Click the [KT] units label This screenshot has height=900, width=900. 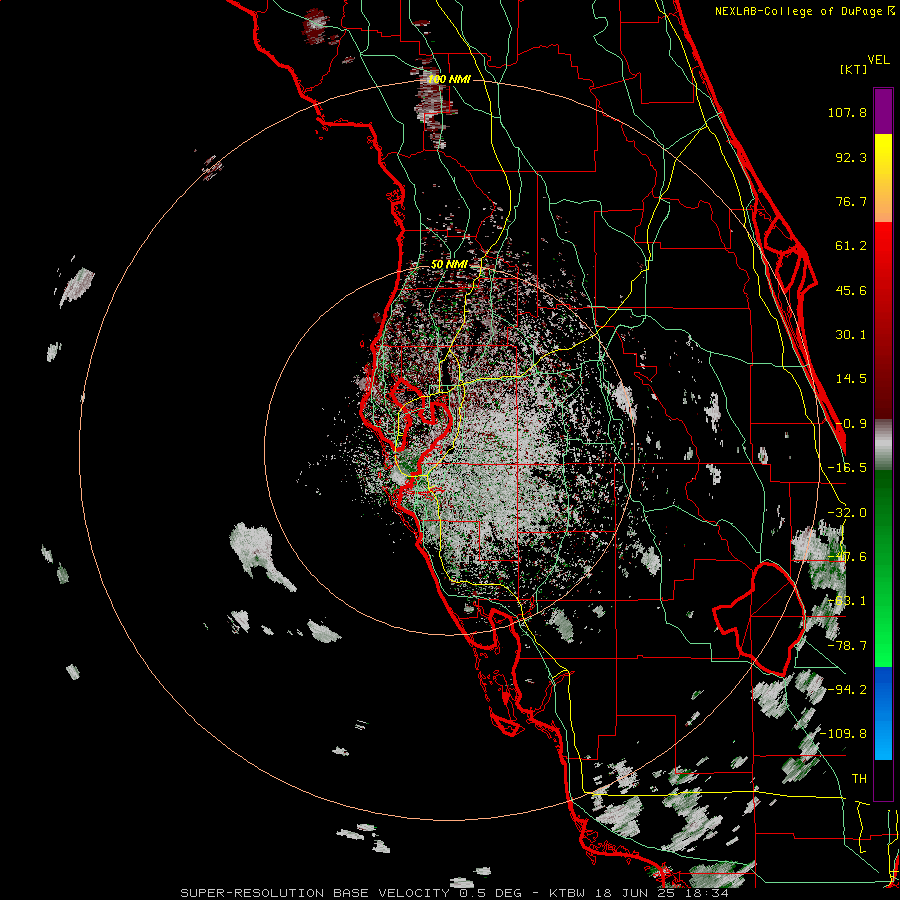[x=853, y=69]
